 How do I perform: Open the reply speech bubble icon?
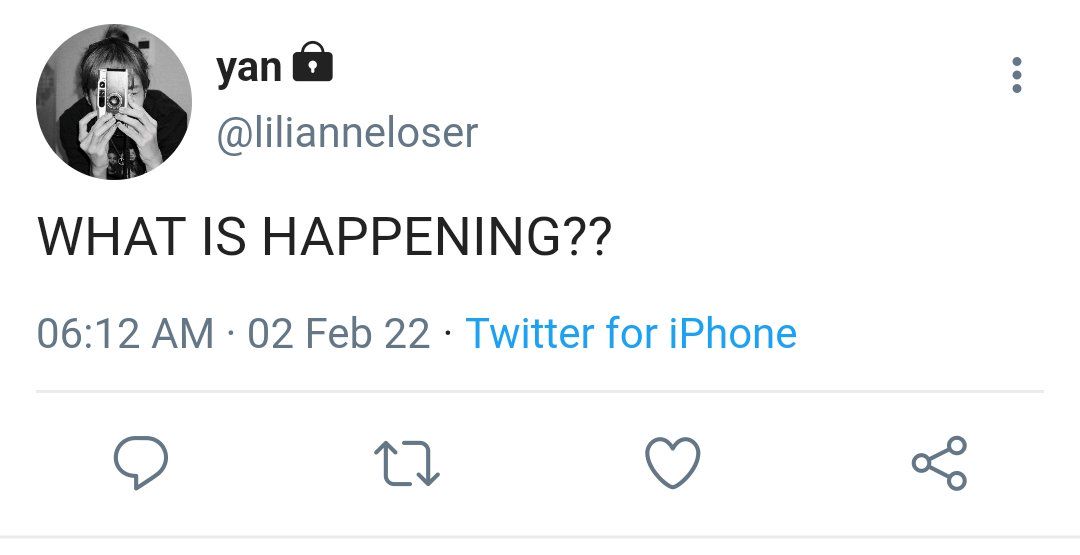(x=141, y=463)
